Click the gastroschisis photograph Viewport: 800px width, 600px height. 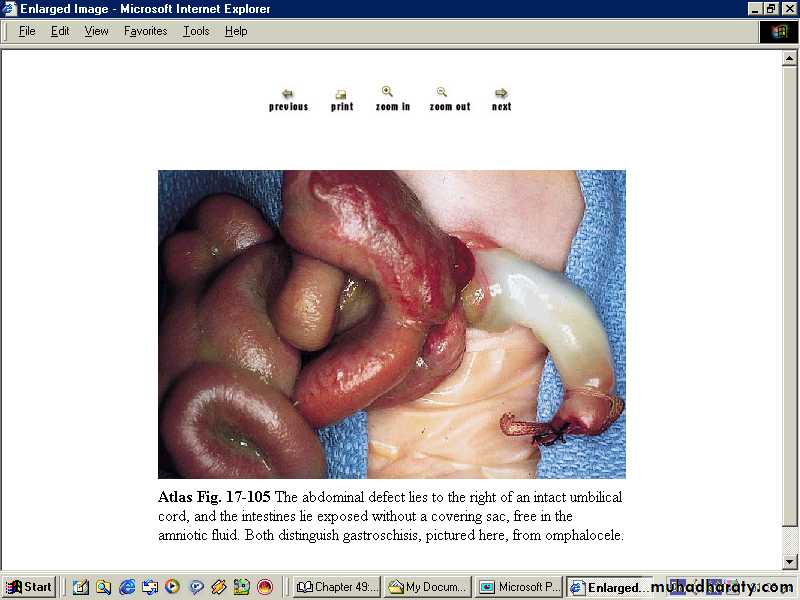coord(391,324)
